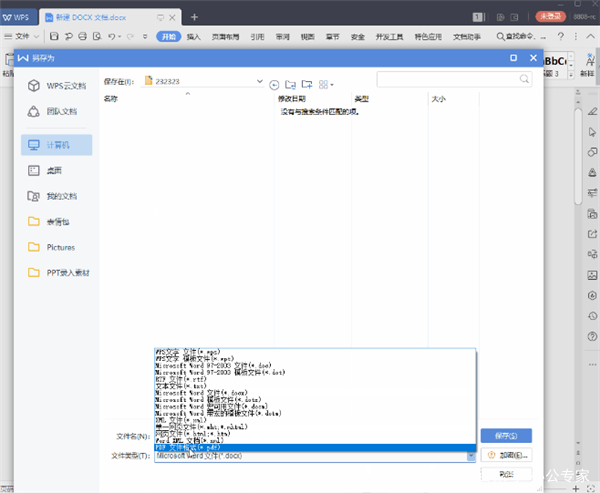Choose Microsoft Word 模板文件(*.dotx)
Screen dimensions: 600x493
[x=315, y=400]
